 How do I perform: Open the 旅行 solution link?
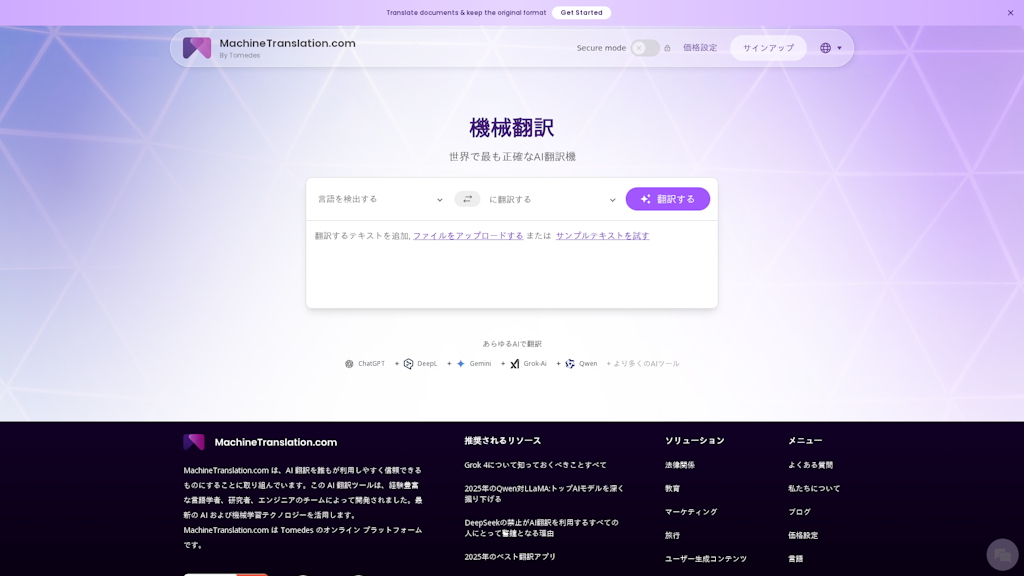coord(672,536)
